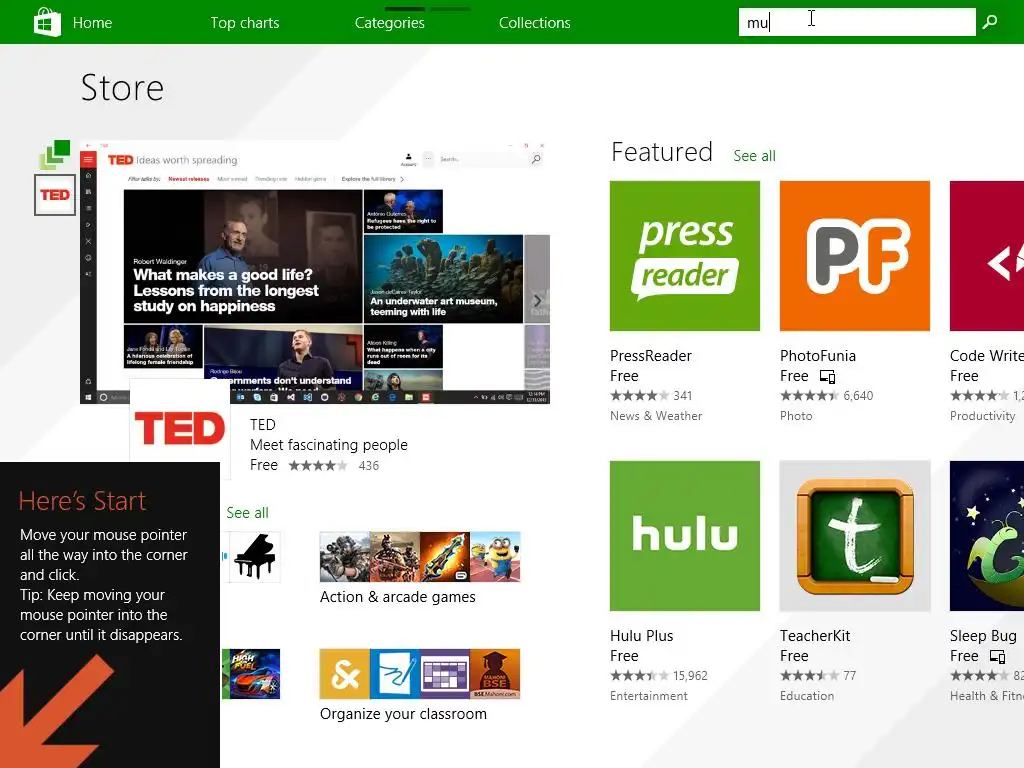Click the sword game thumbnail in arcade collection
Viewport: 1024px width, 768px height.
445,557
